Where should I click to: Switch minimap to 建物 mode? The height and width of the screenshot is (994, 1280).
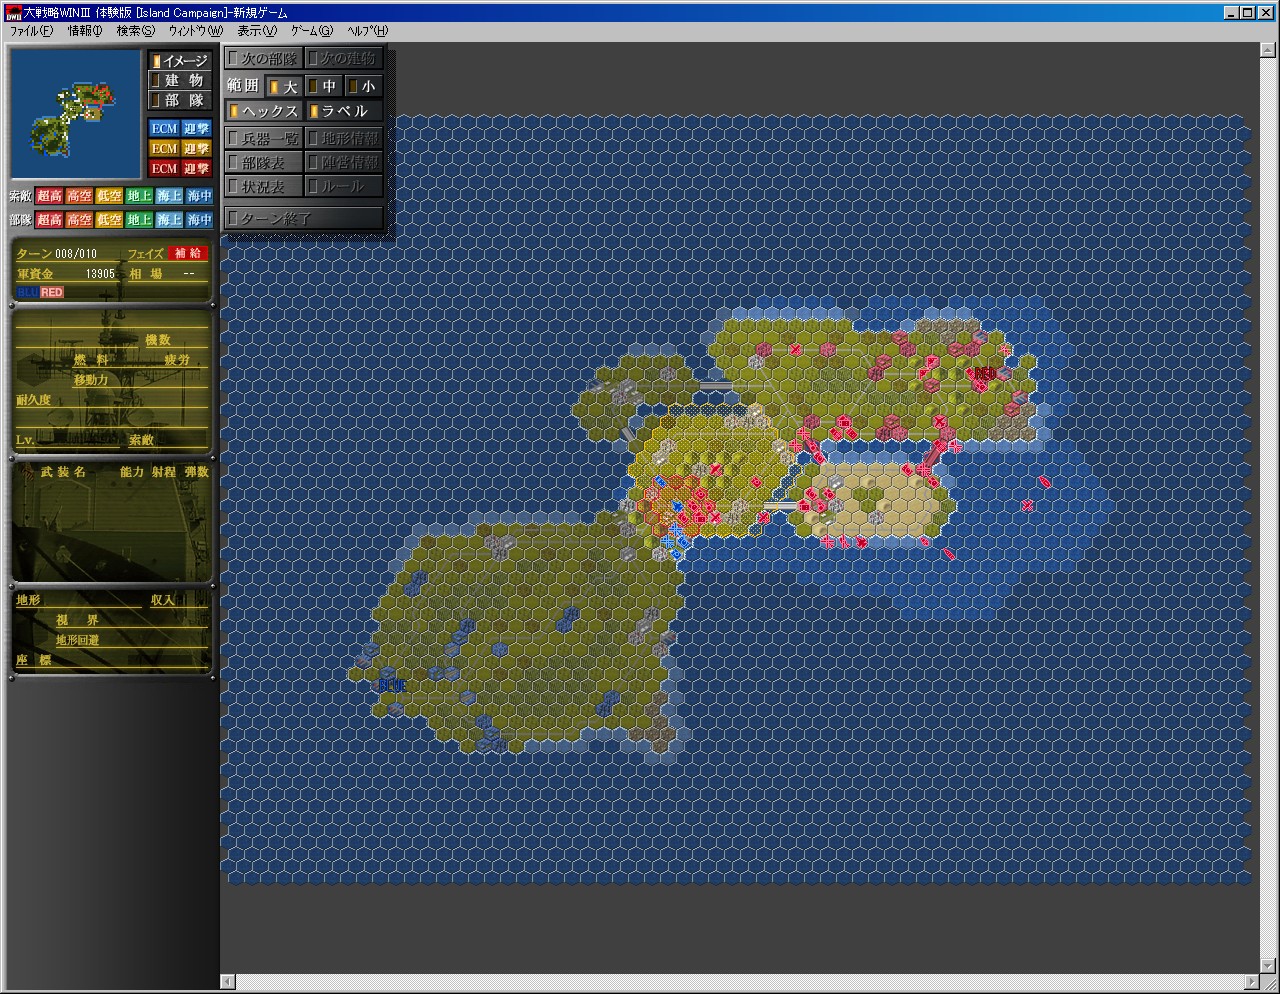pyautogui.click(x=180, y=80)
